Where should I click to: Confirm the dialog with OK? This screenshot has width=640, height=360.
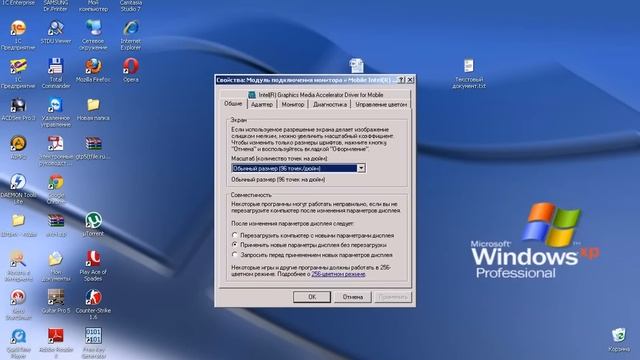(312, 297)
